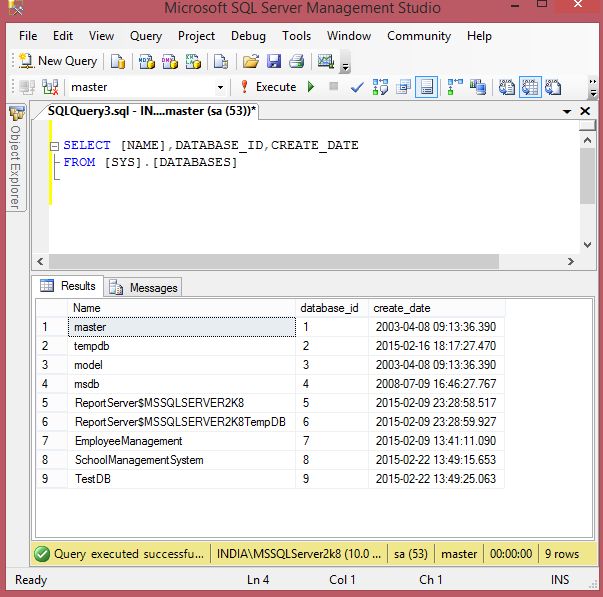Click the Parse checkmark icon
Image resolution: width=603 pixels, height=597 pixels.
357,87
